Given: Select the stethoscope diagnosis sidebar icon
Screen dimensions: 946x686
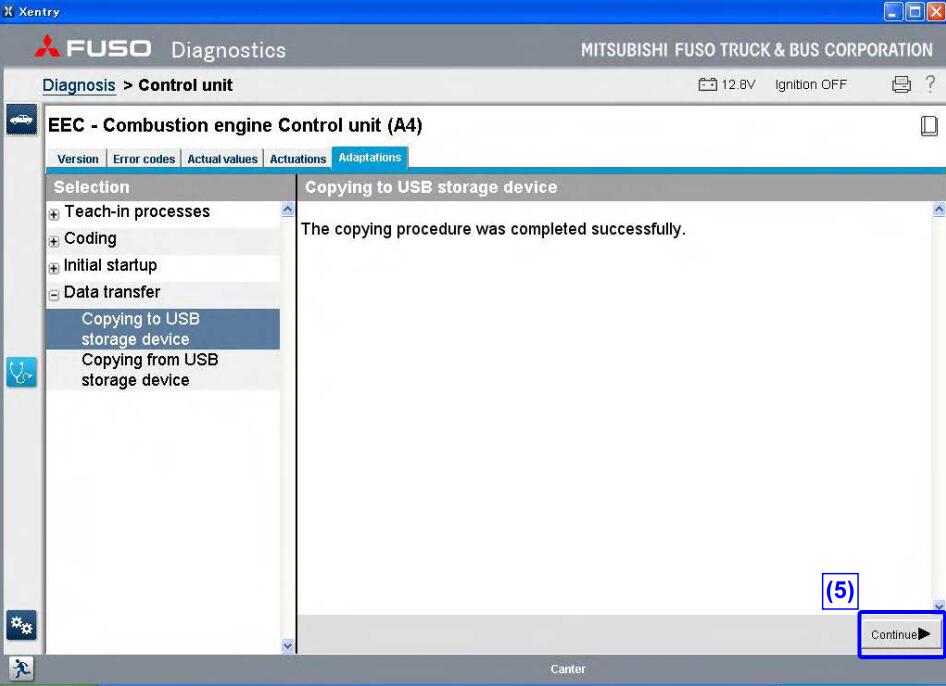Looking at the screenshot, I should (x=22, y=372).
